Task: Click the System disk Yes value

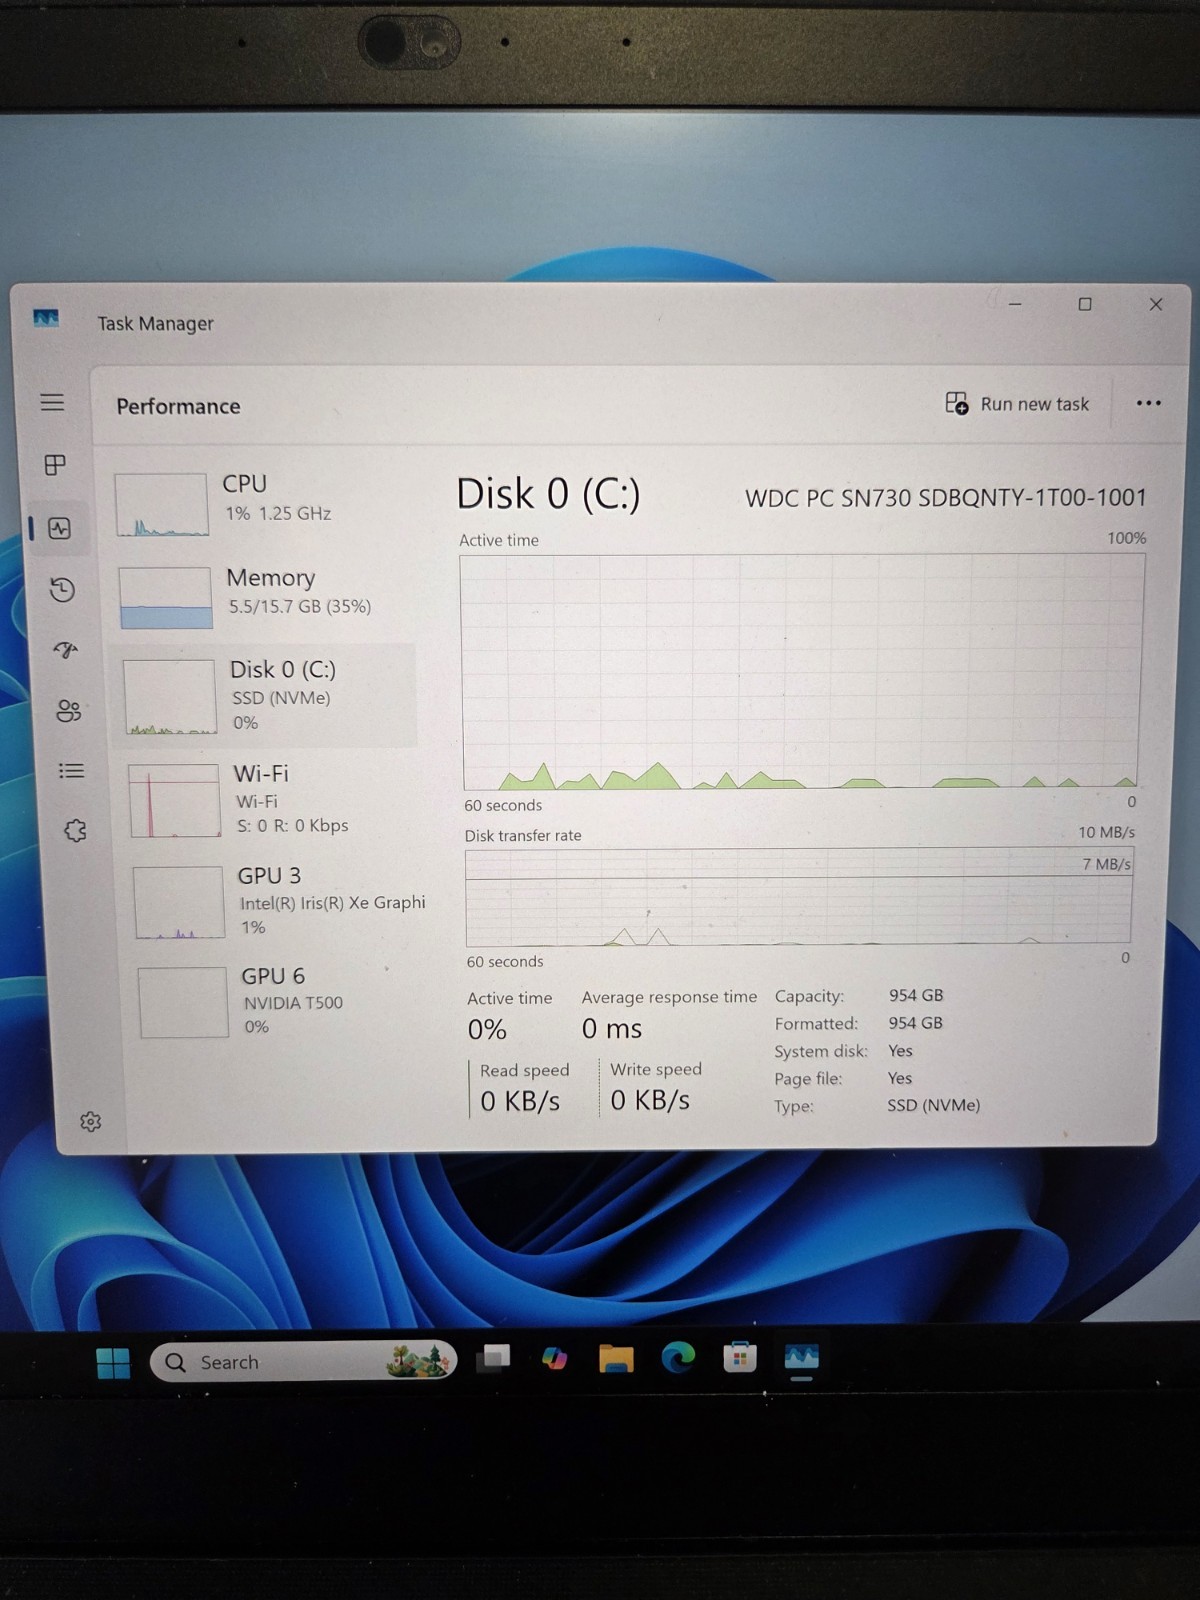Action: point(900,1051)
